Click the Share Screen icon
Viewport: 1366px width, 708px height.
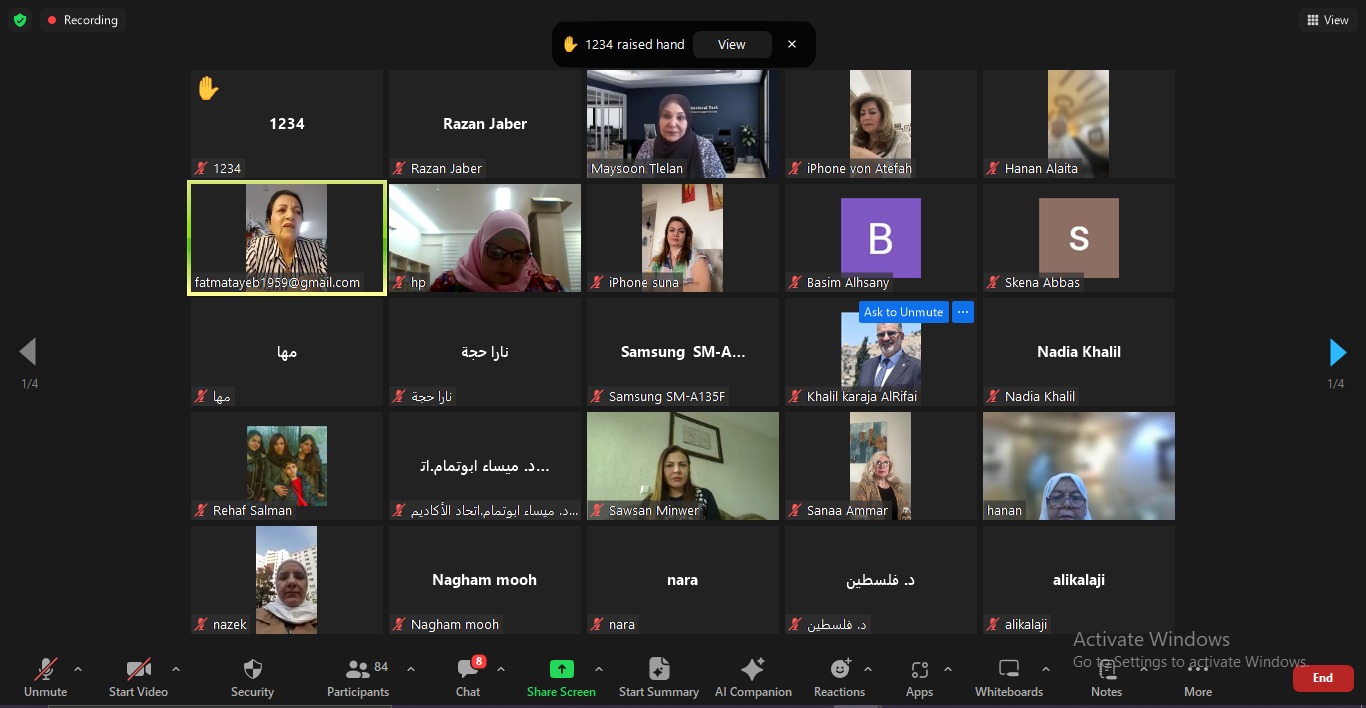561,669
